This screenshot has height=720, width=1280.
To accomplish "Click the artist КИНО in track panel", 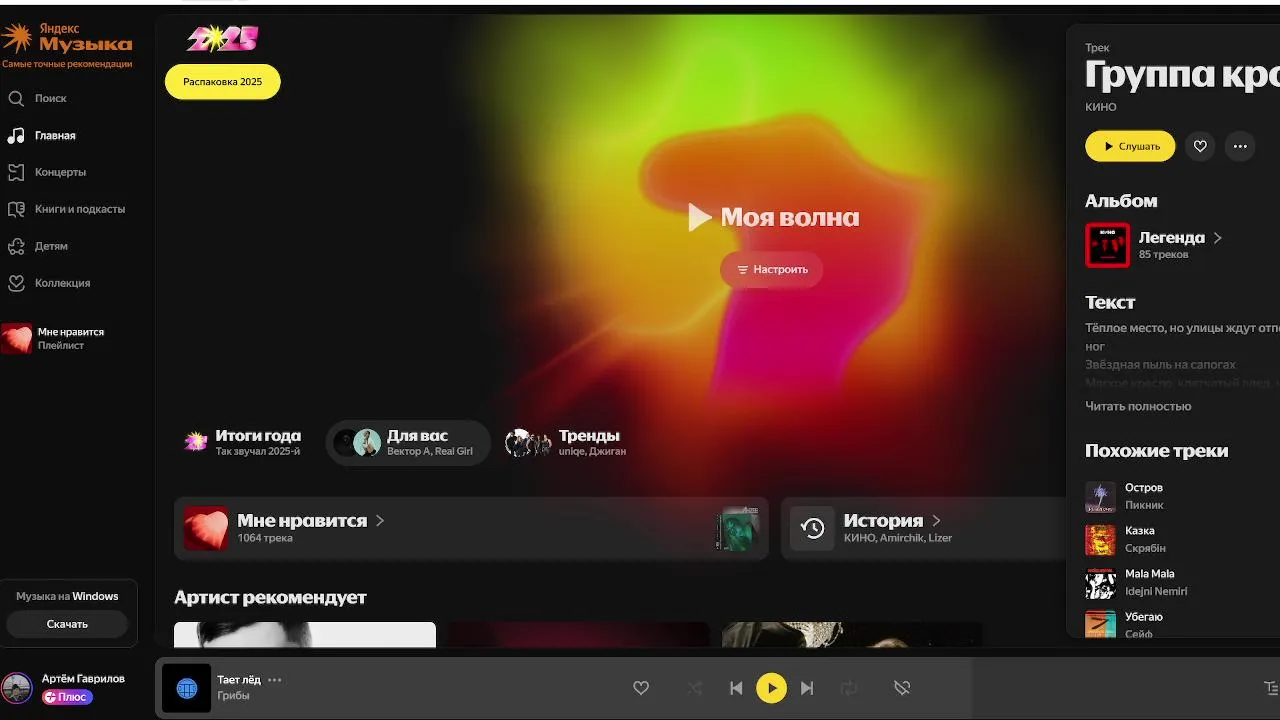I will pos(1100,107).
